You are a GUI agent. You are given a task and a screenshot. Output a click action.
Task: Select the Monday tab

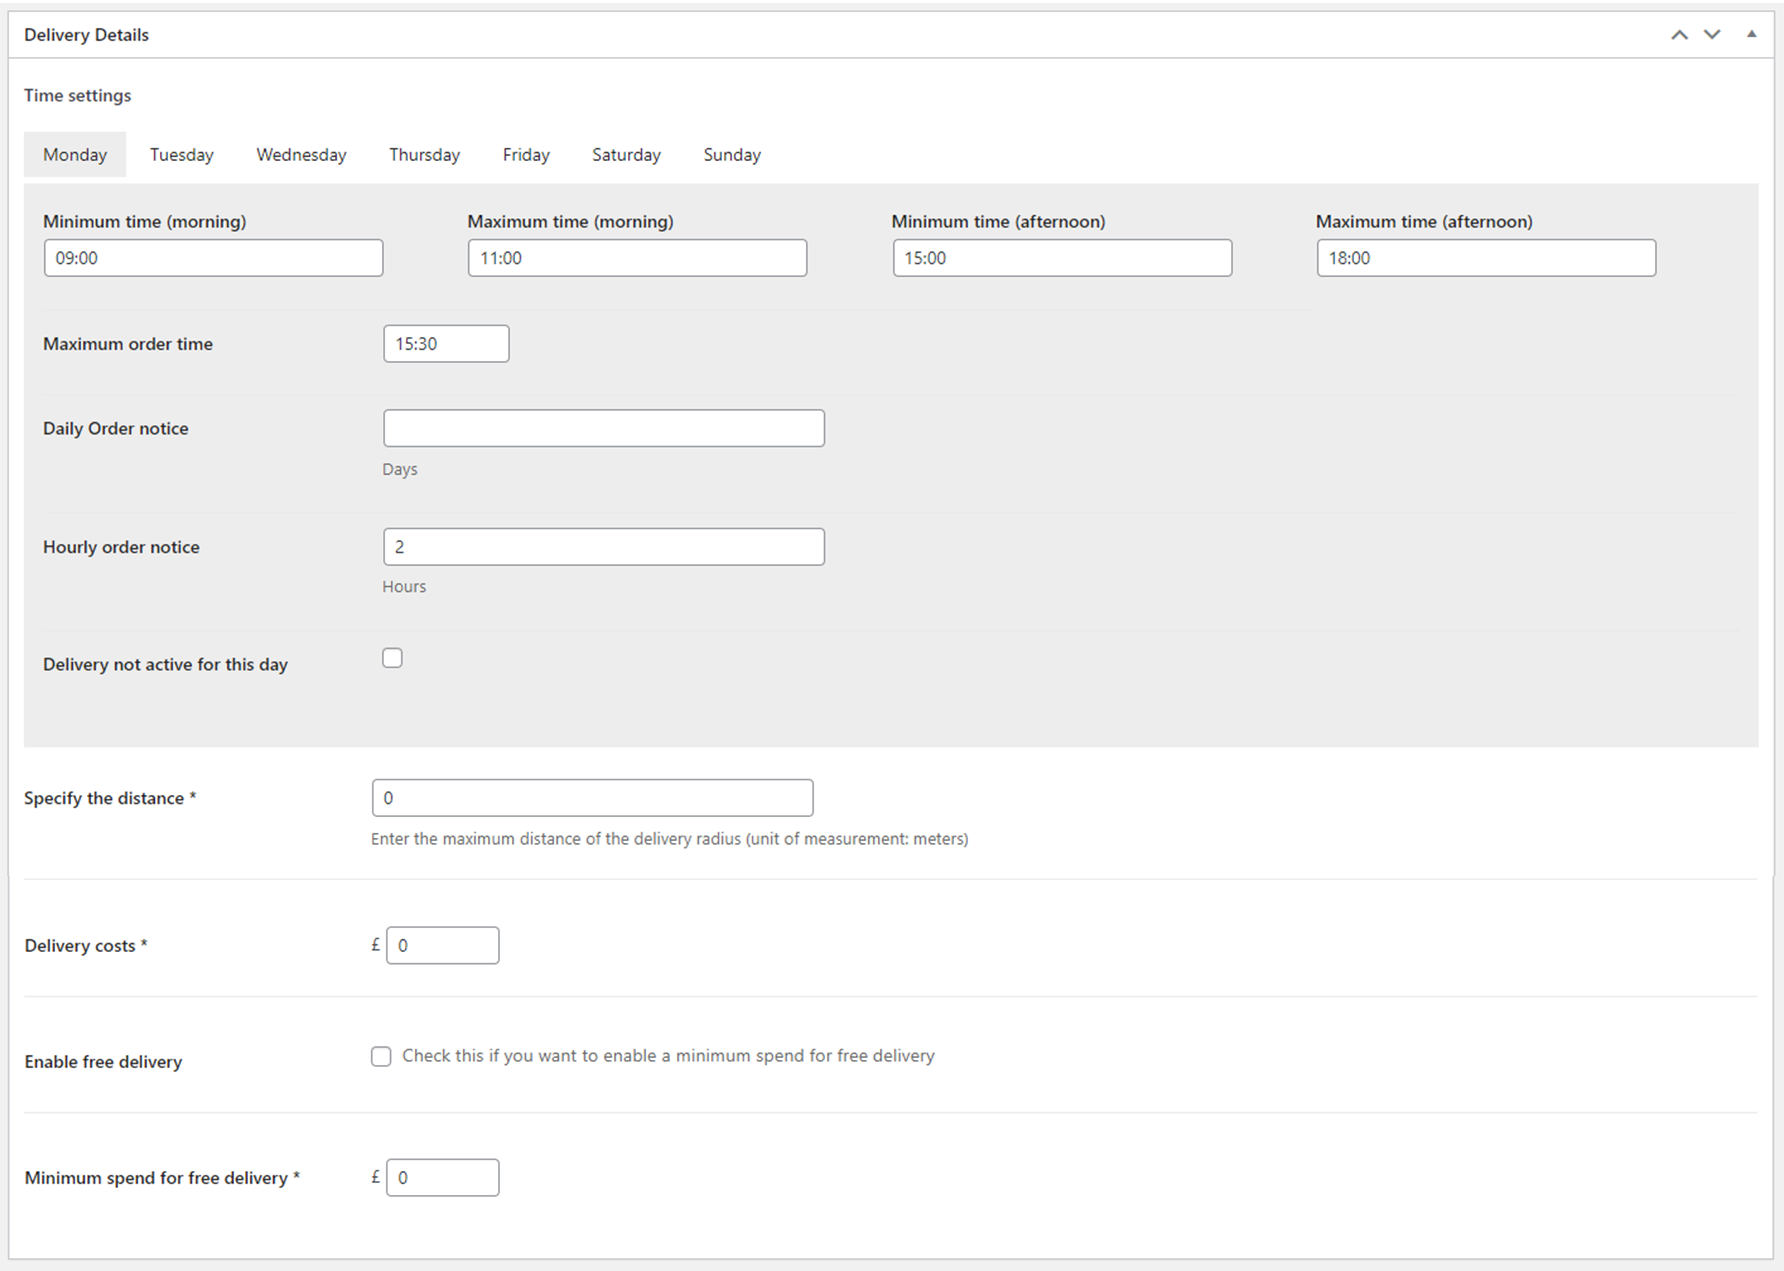[75, 155]
